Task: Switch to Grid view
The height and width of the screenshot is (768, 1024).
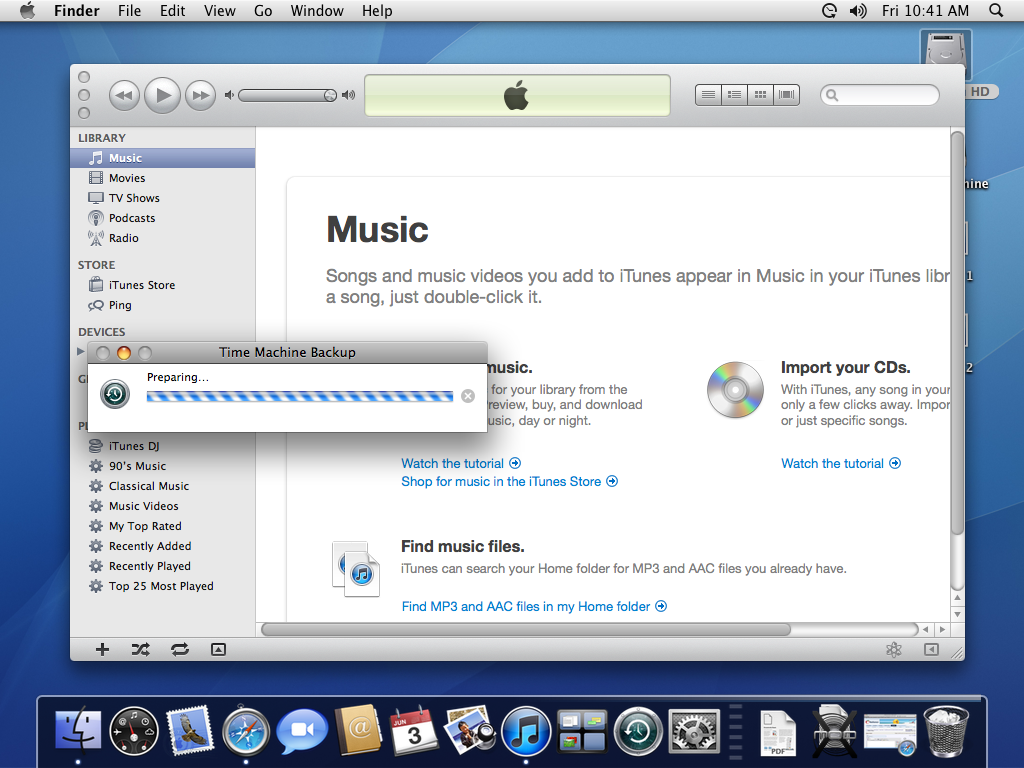Action: pyautogui.click(x=760, y=95)
